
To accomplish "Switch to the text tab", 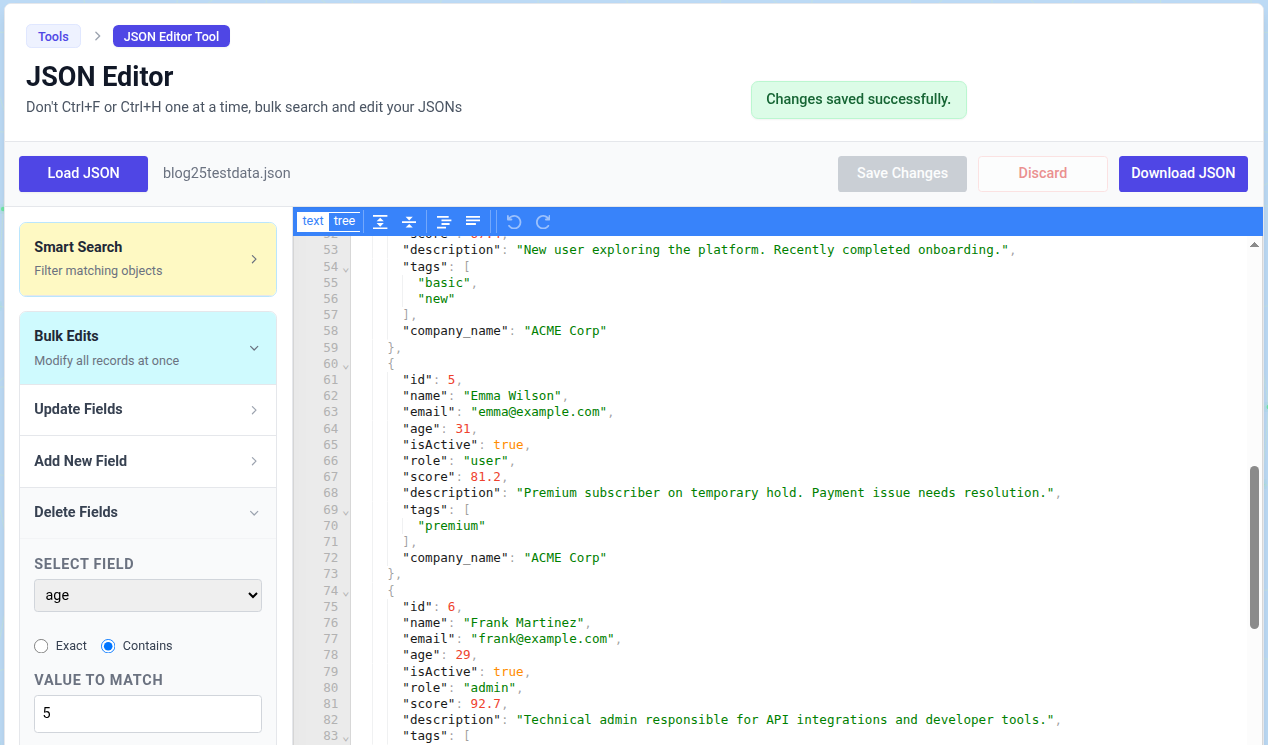I will tap(312, 220).
